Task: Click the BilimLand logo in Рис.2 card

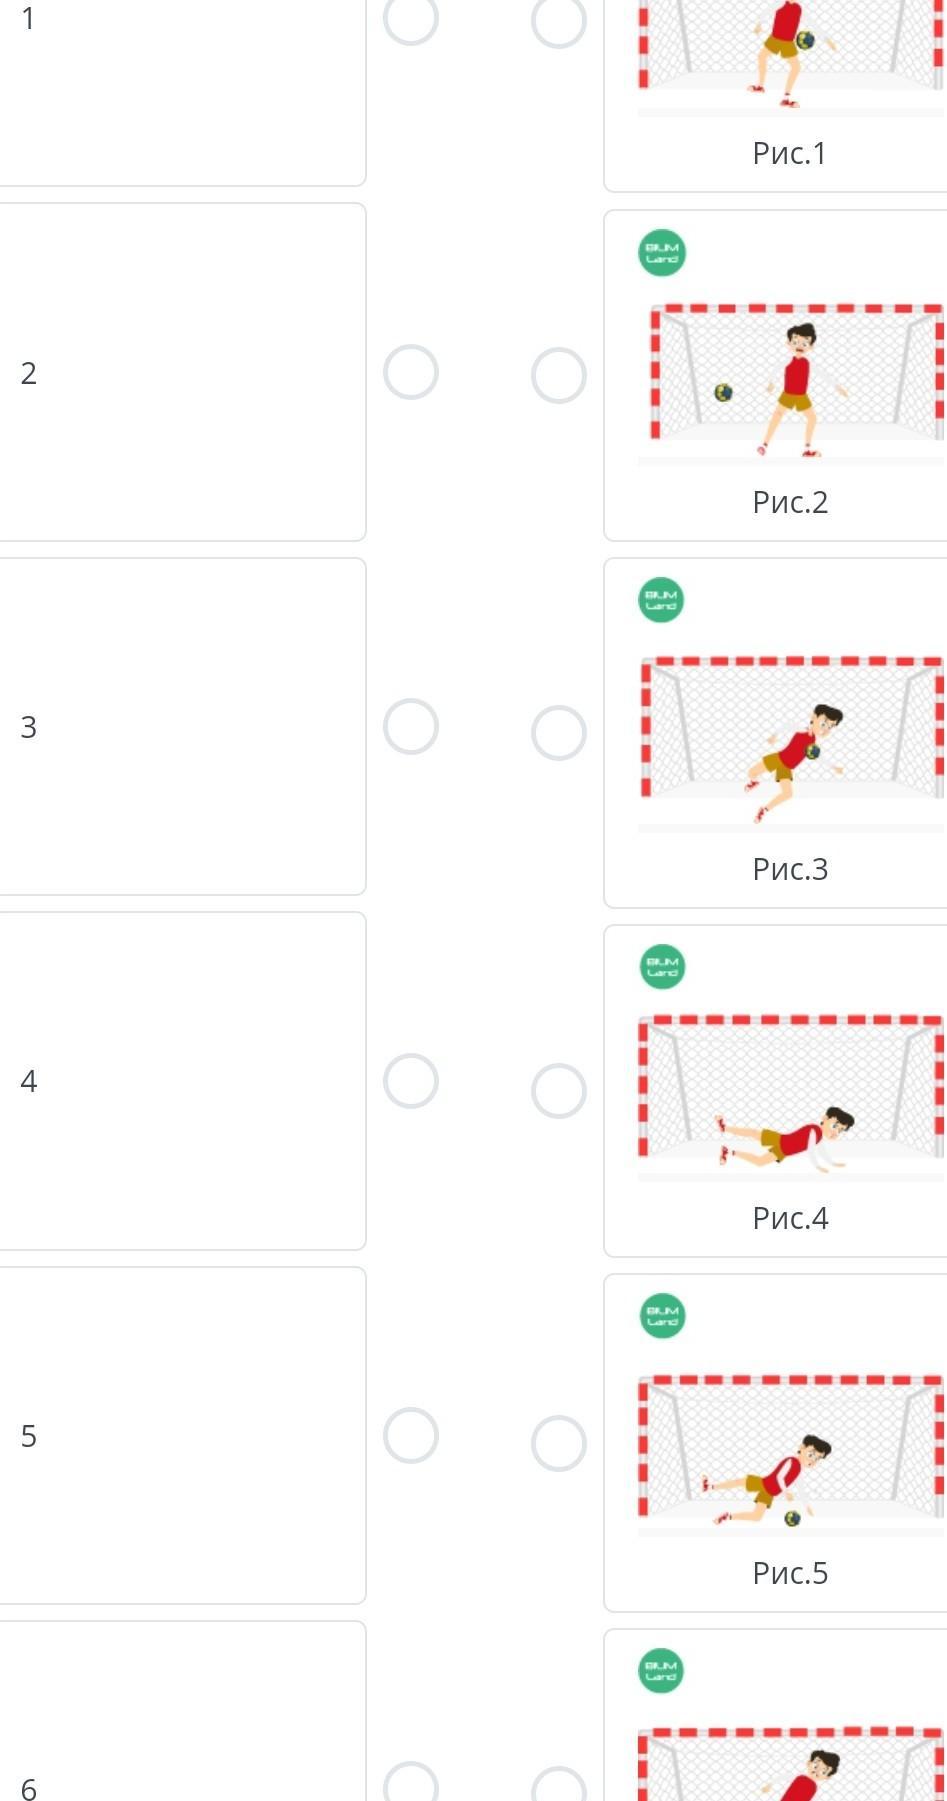Action: coord(661,253)
